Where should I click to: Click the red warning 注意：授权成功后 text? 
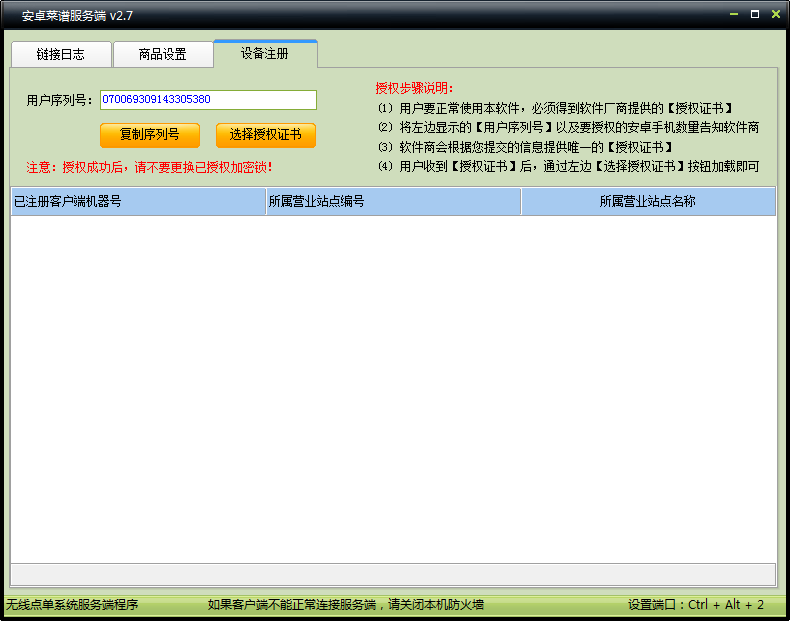coord(149,167)
